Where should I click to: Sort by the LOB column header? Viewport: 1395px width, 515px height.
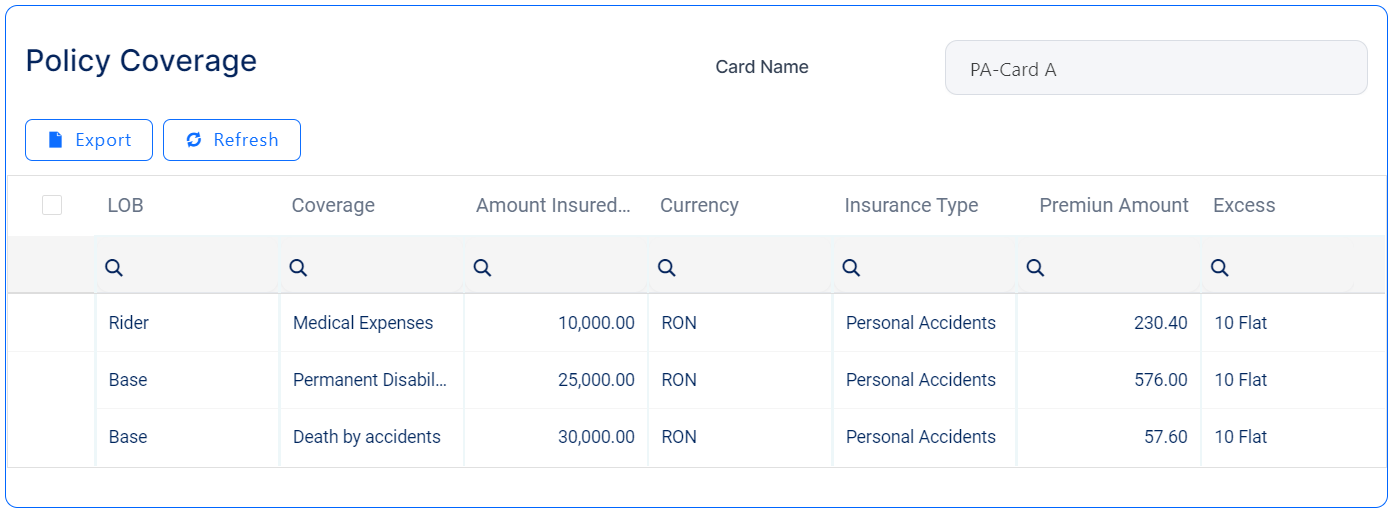(126, 205)
